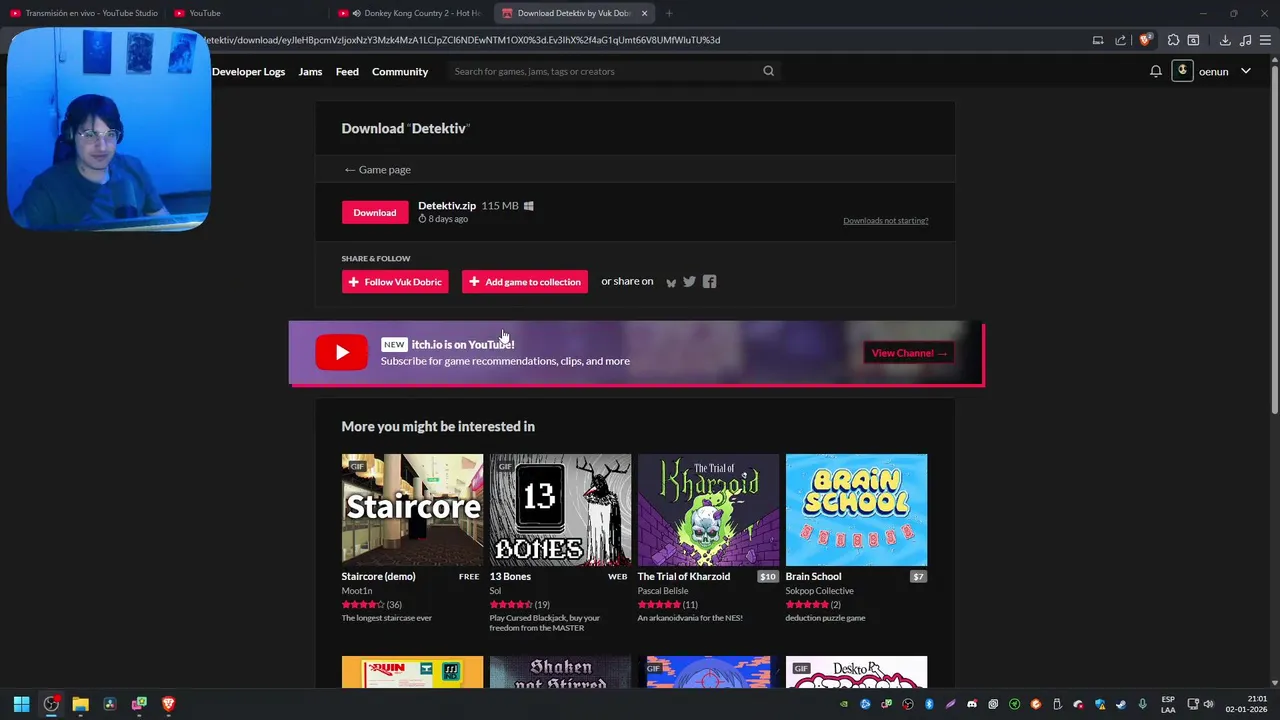The height and width of the screenshot is (720, 1280).
Task: Open Shaken not Stirred thumbnail
Action: (560, 672)
